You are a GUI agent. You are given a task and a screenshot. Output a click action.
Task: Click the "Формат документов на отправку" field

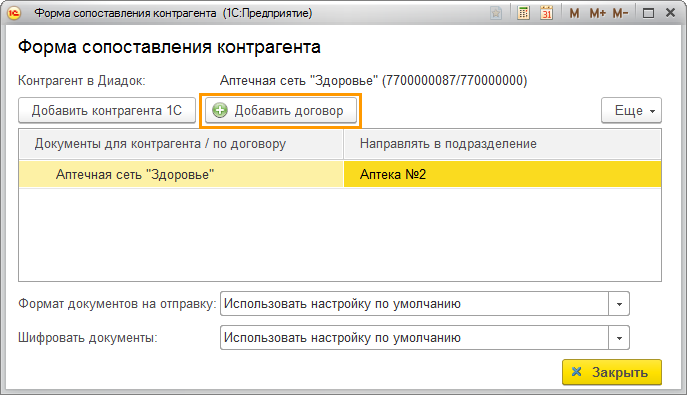coord(414,304)
